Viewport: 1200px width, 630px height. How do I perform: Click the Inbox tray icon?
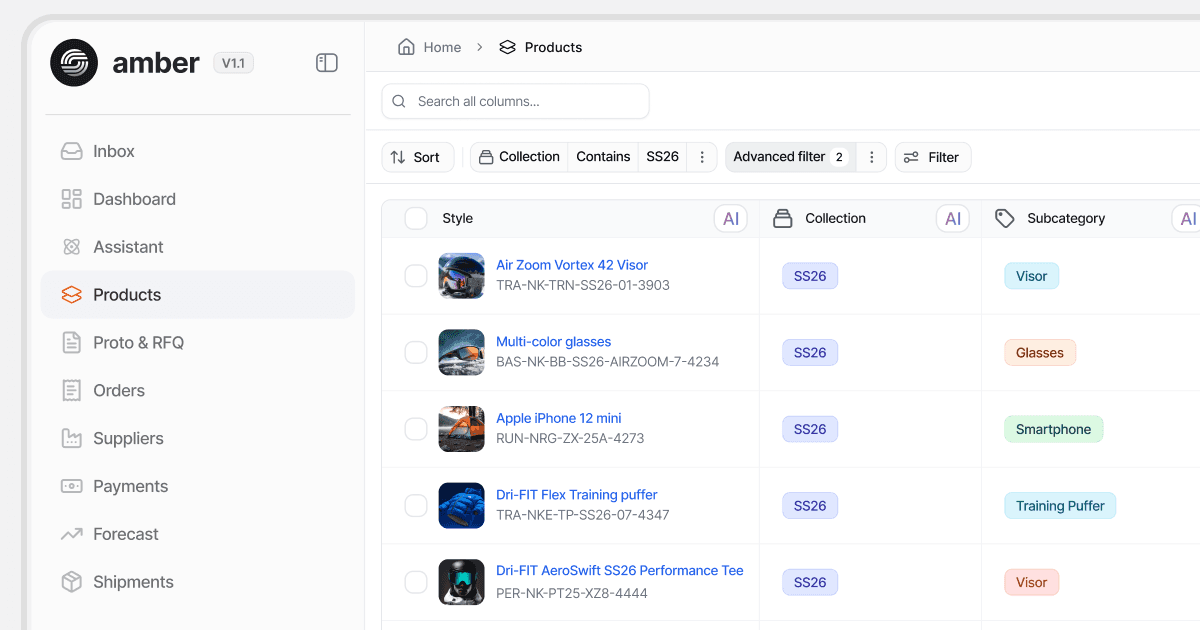71,151
